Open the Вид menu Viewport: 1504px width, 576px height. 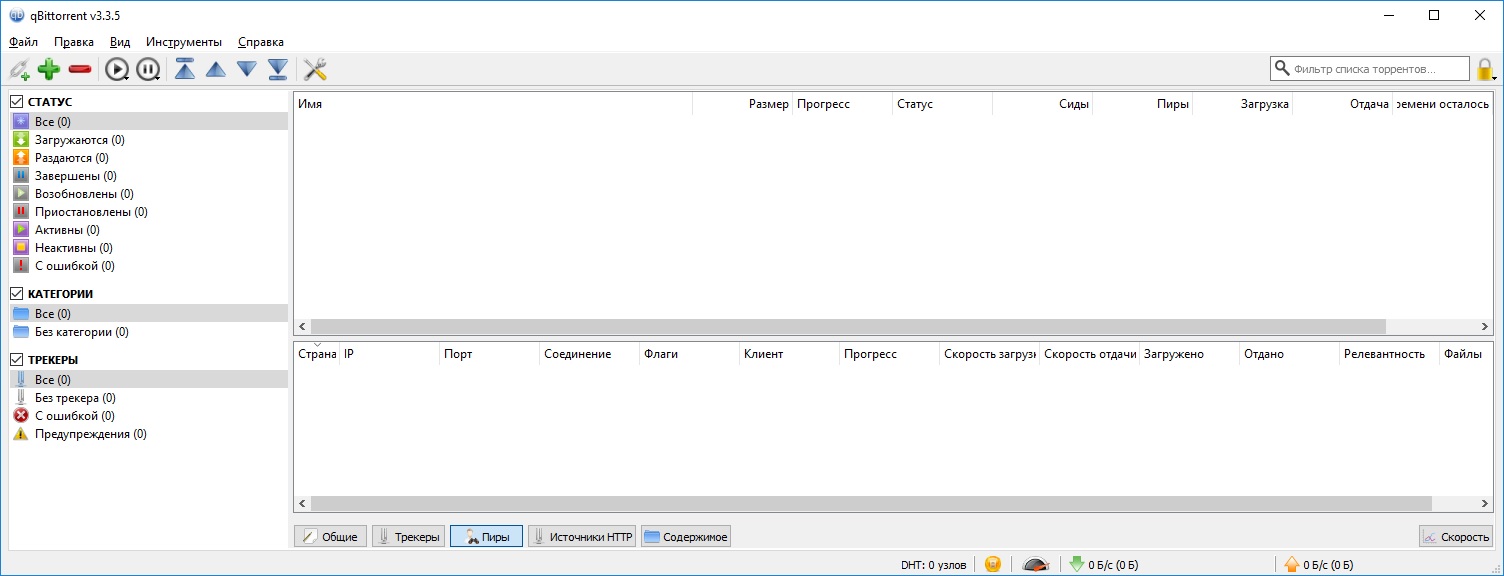[120, 42]
